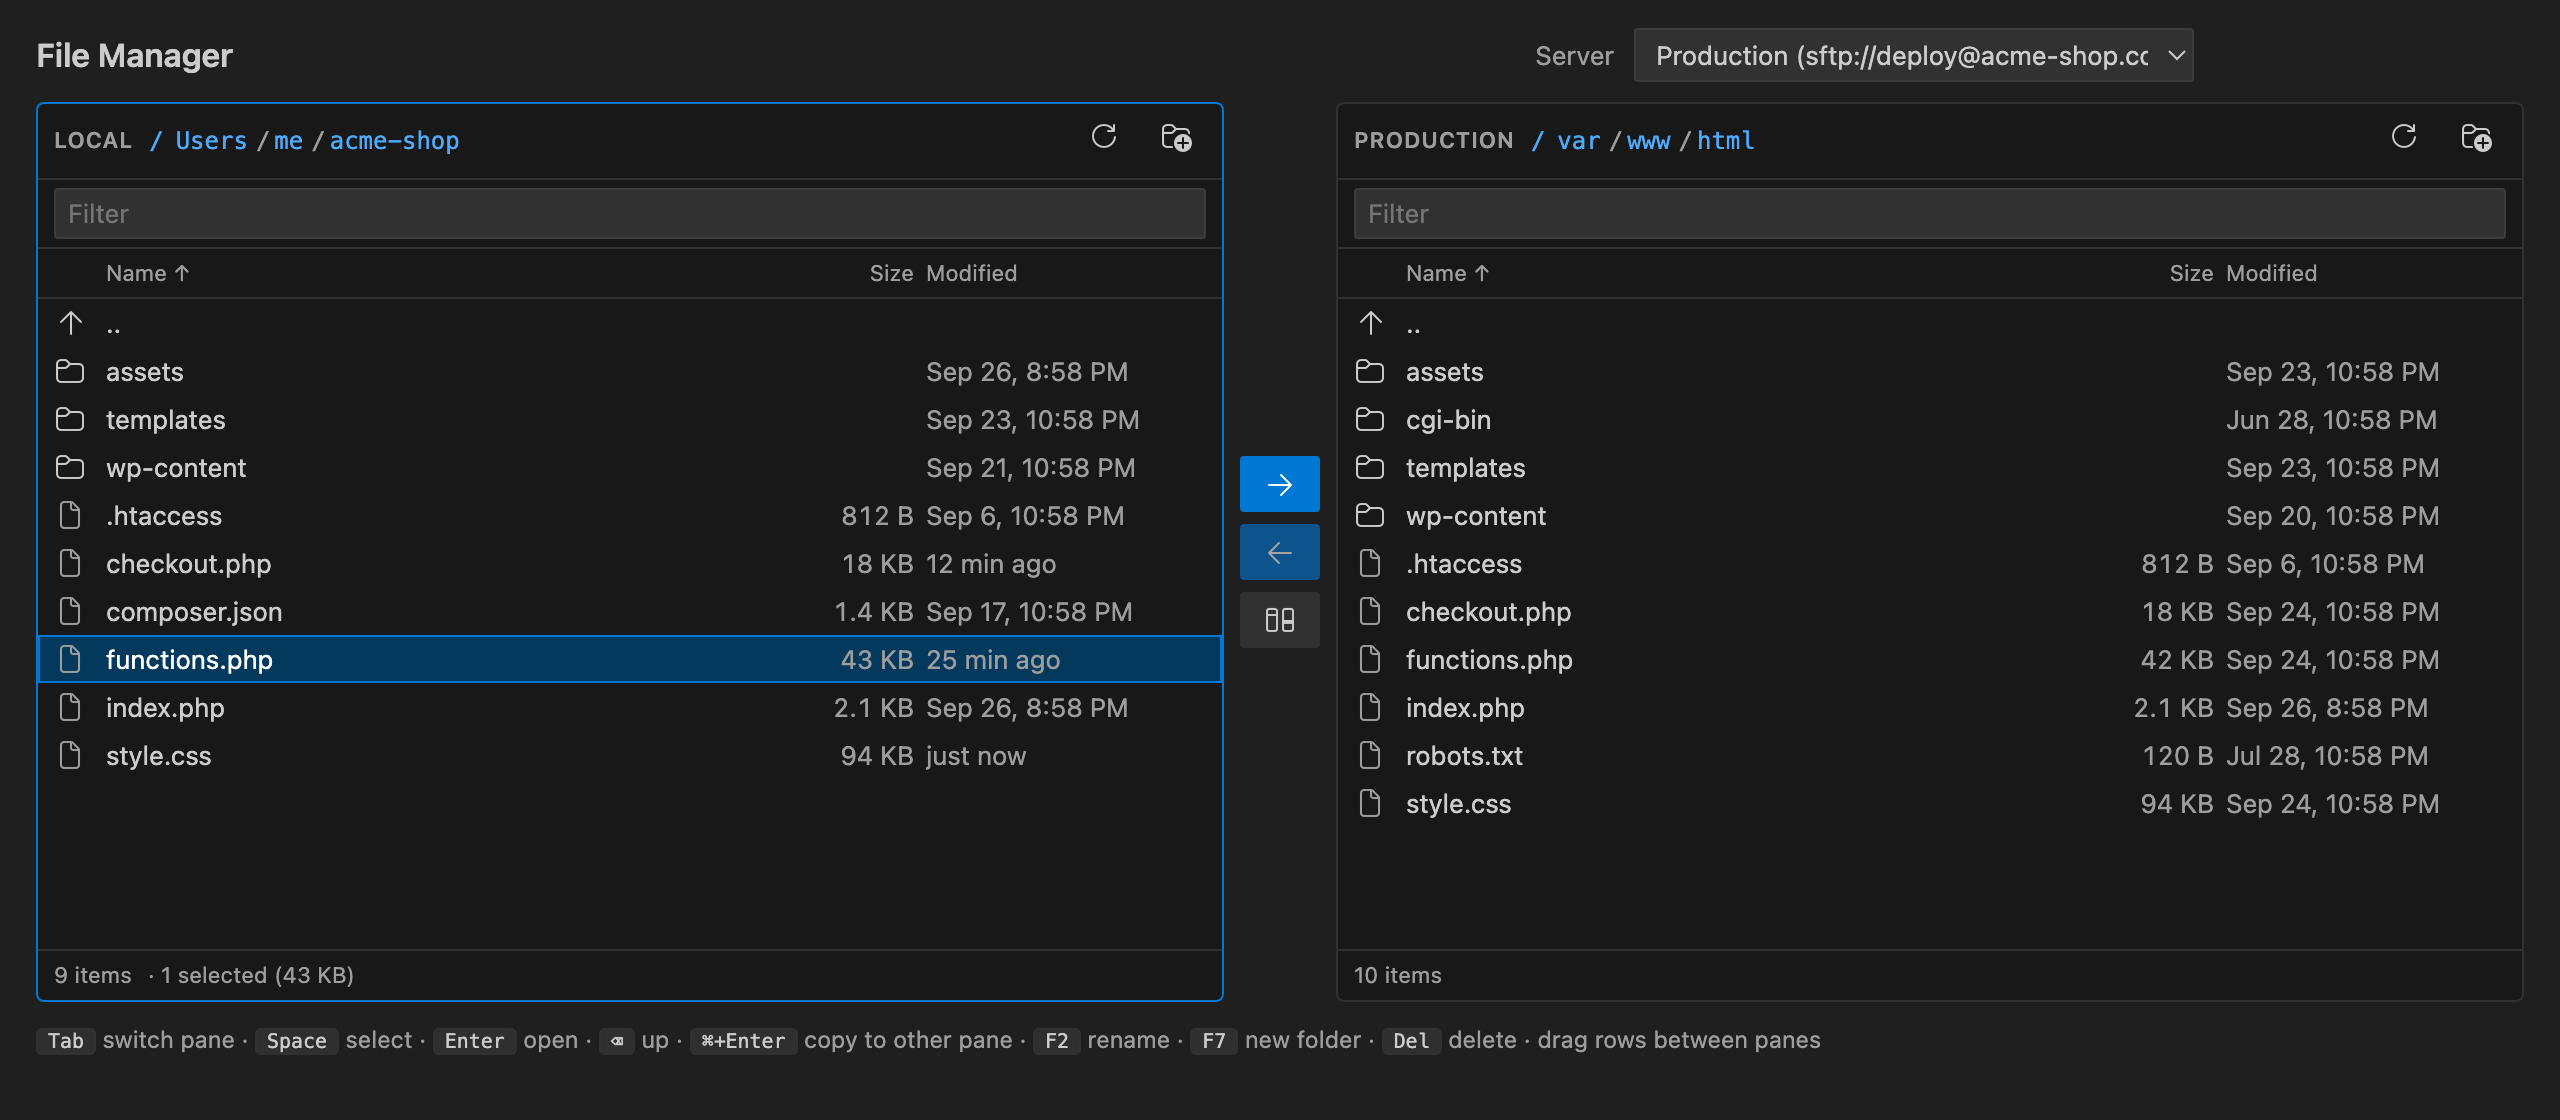
Task: Select local assets folder name
Action: [x=145, y=372]
